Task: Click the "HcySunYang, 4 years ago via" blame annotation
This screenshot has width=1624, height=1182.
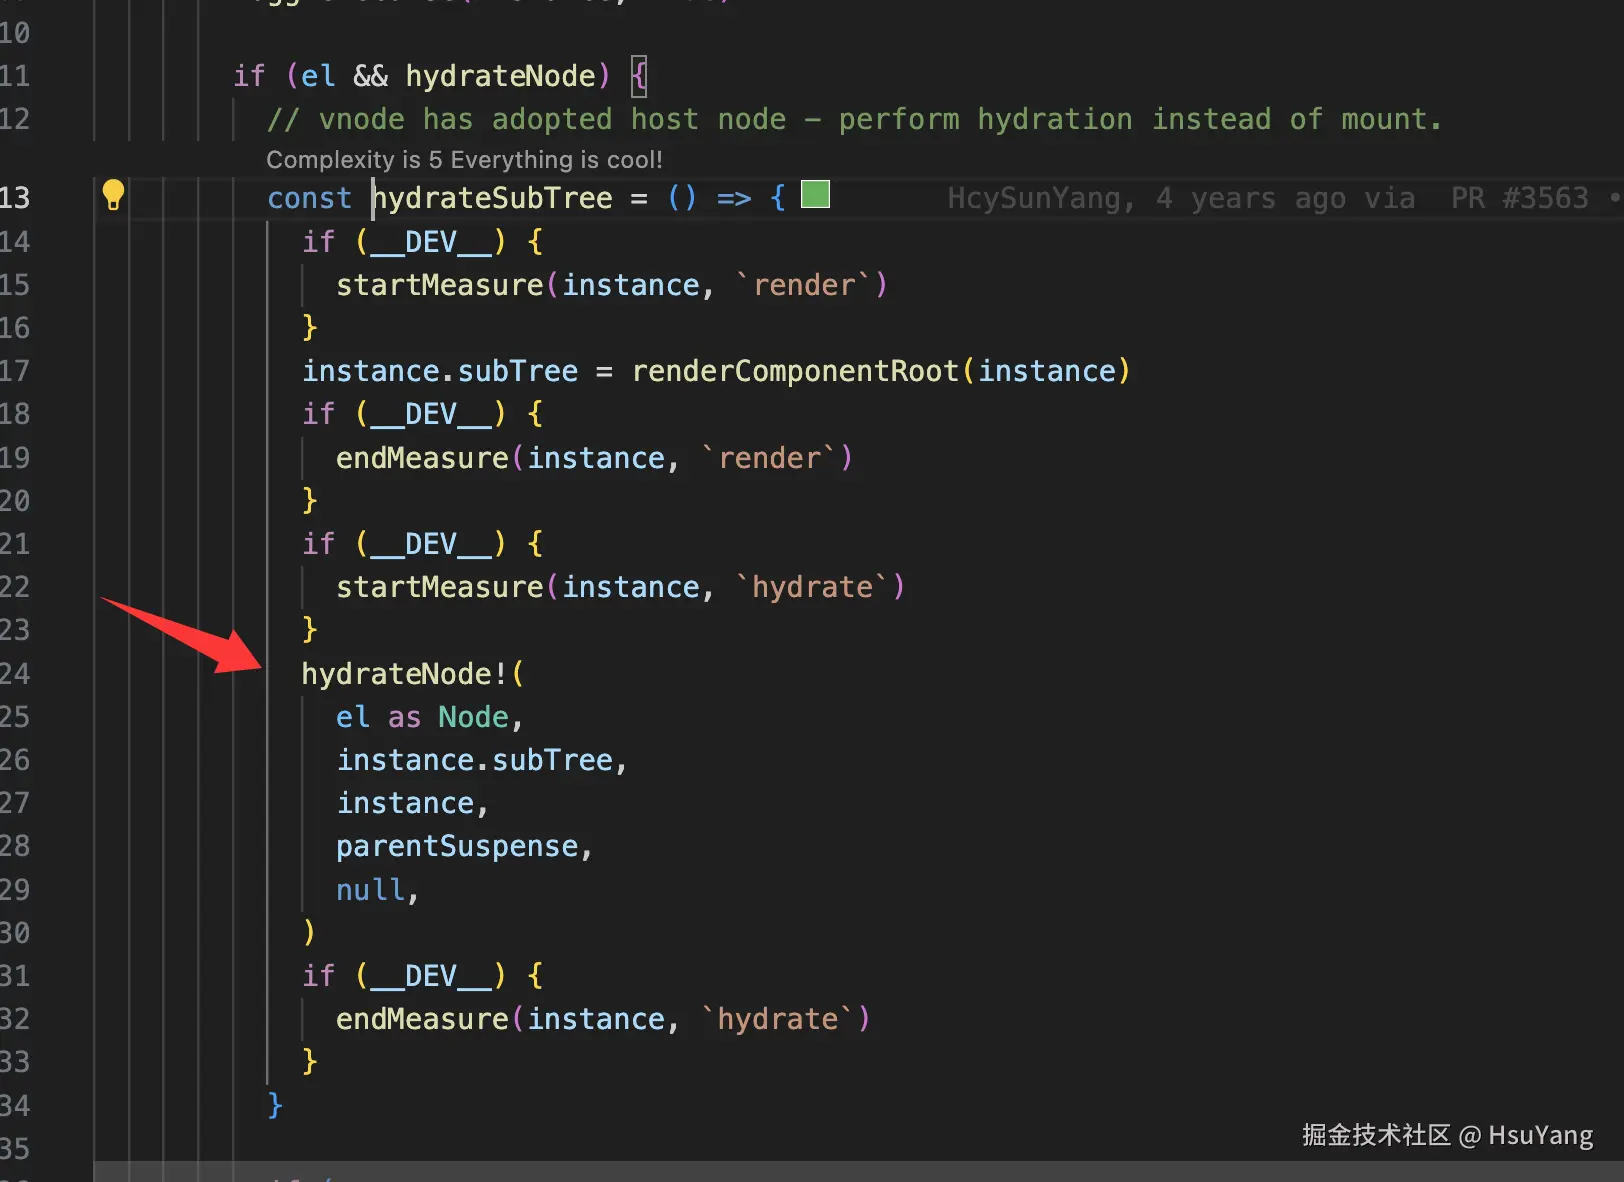Action: pyautogui.click(x=1181, y=198)
